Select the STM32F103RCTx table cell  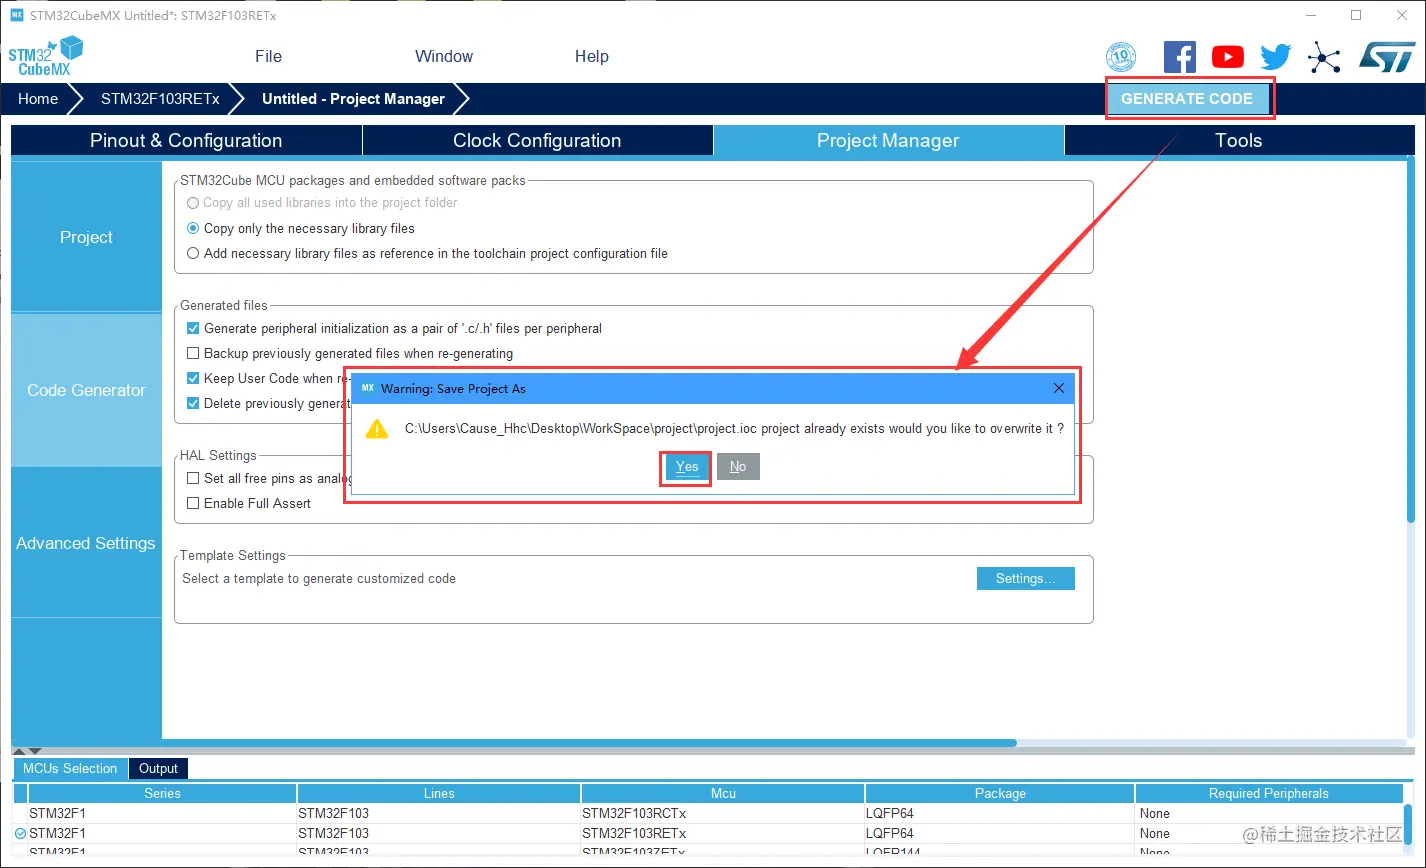[x=723, y=813]
